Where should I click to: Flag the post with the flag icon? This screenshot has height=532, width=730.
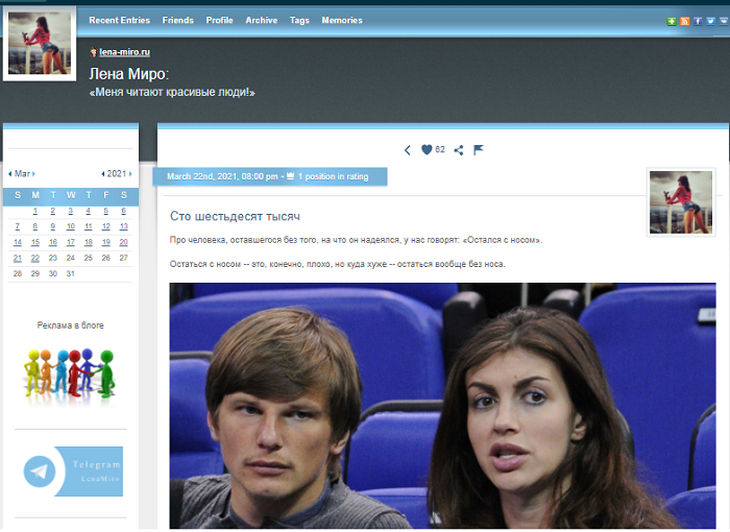478,150
